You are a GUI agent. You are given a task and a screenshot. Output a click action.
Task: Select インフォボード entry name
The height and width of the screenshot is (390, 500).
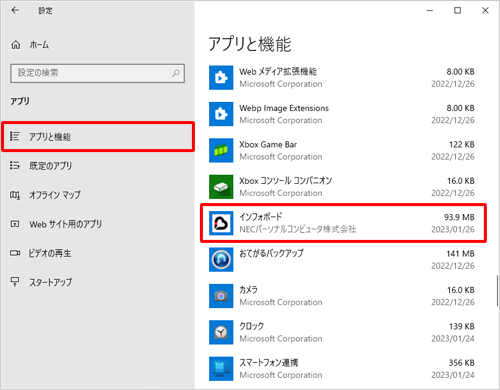click(261, 217)
